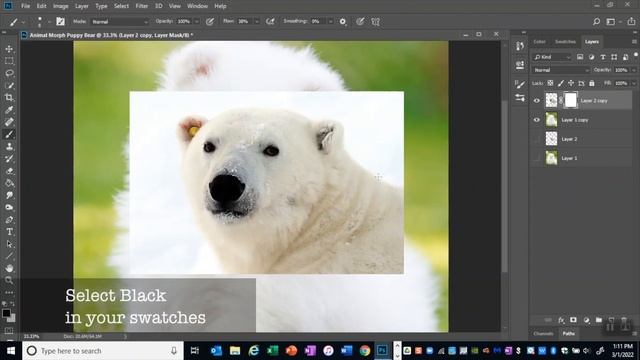Screen dimensions: 640x360
Task: Switch to the Paths tab
Action: pyautogui.click(x=569, y=333)
